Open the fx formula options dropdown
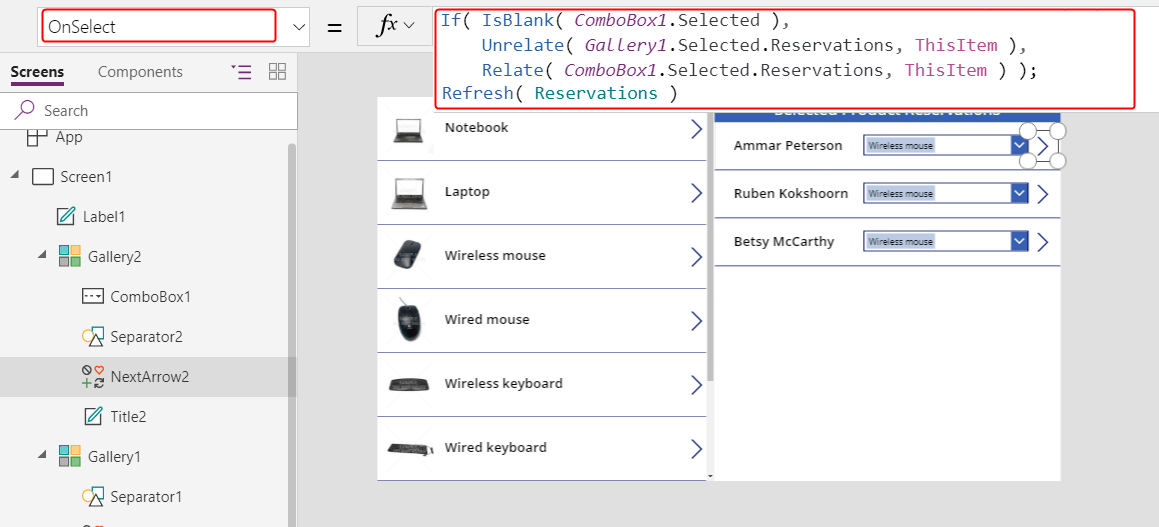1159x527 pixels. click(396, 26)
